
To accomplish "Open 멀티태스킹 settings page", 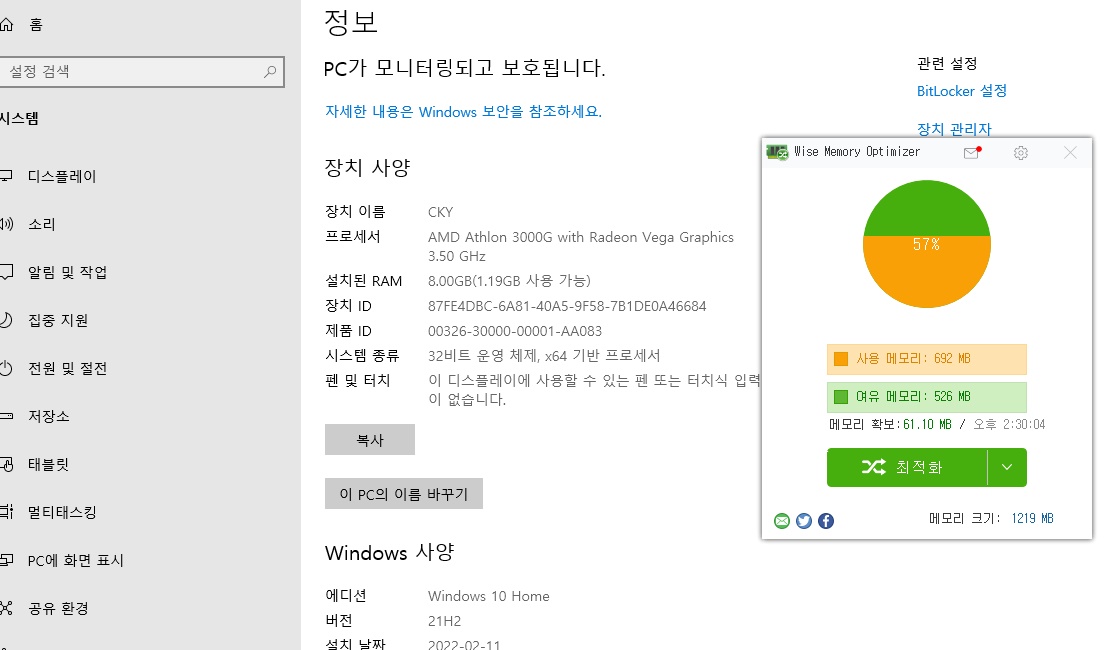I will coord(62,512).
